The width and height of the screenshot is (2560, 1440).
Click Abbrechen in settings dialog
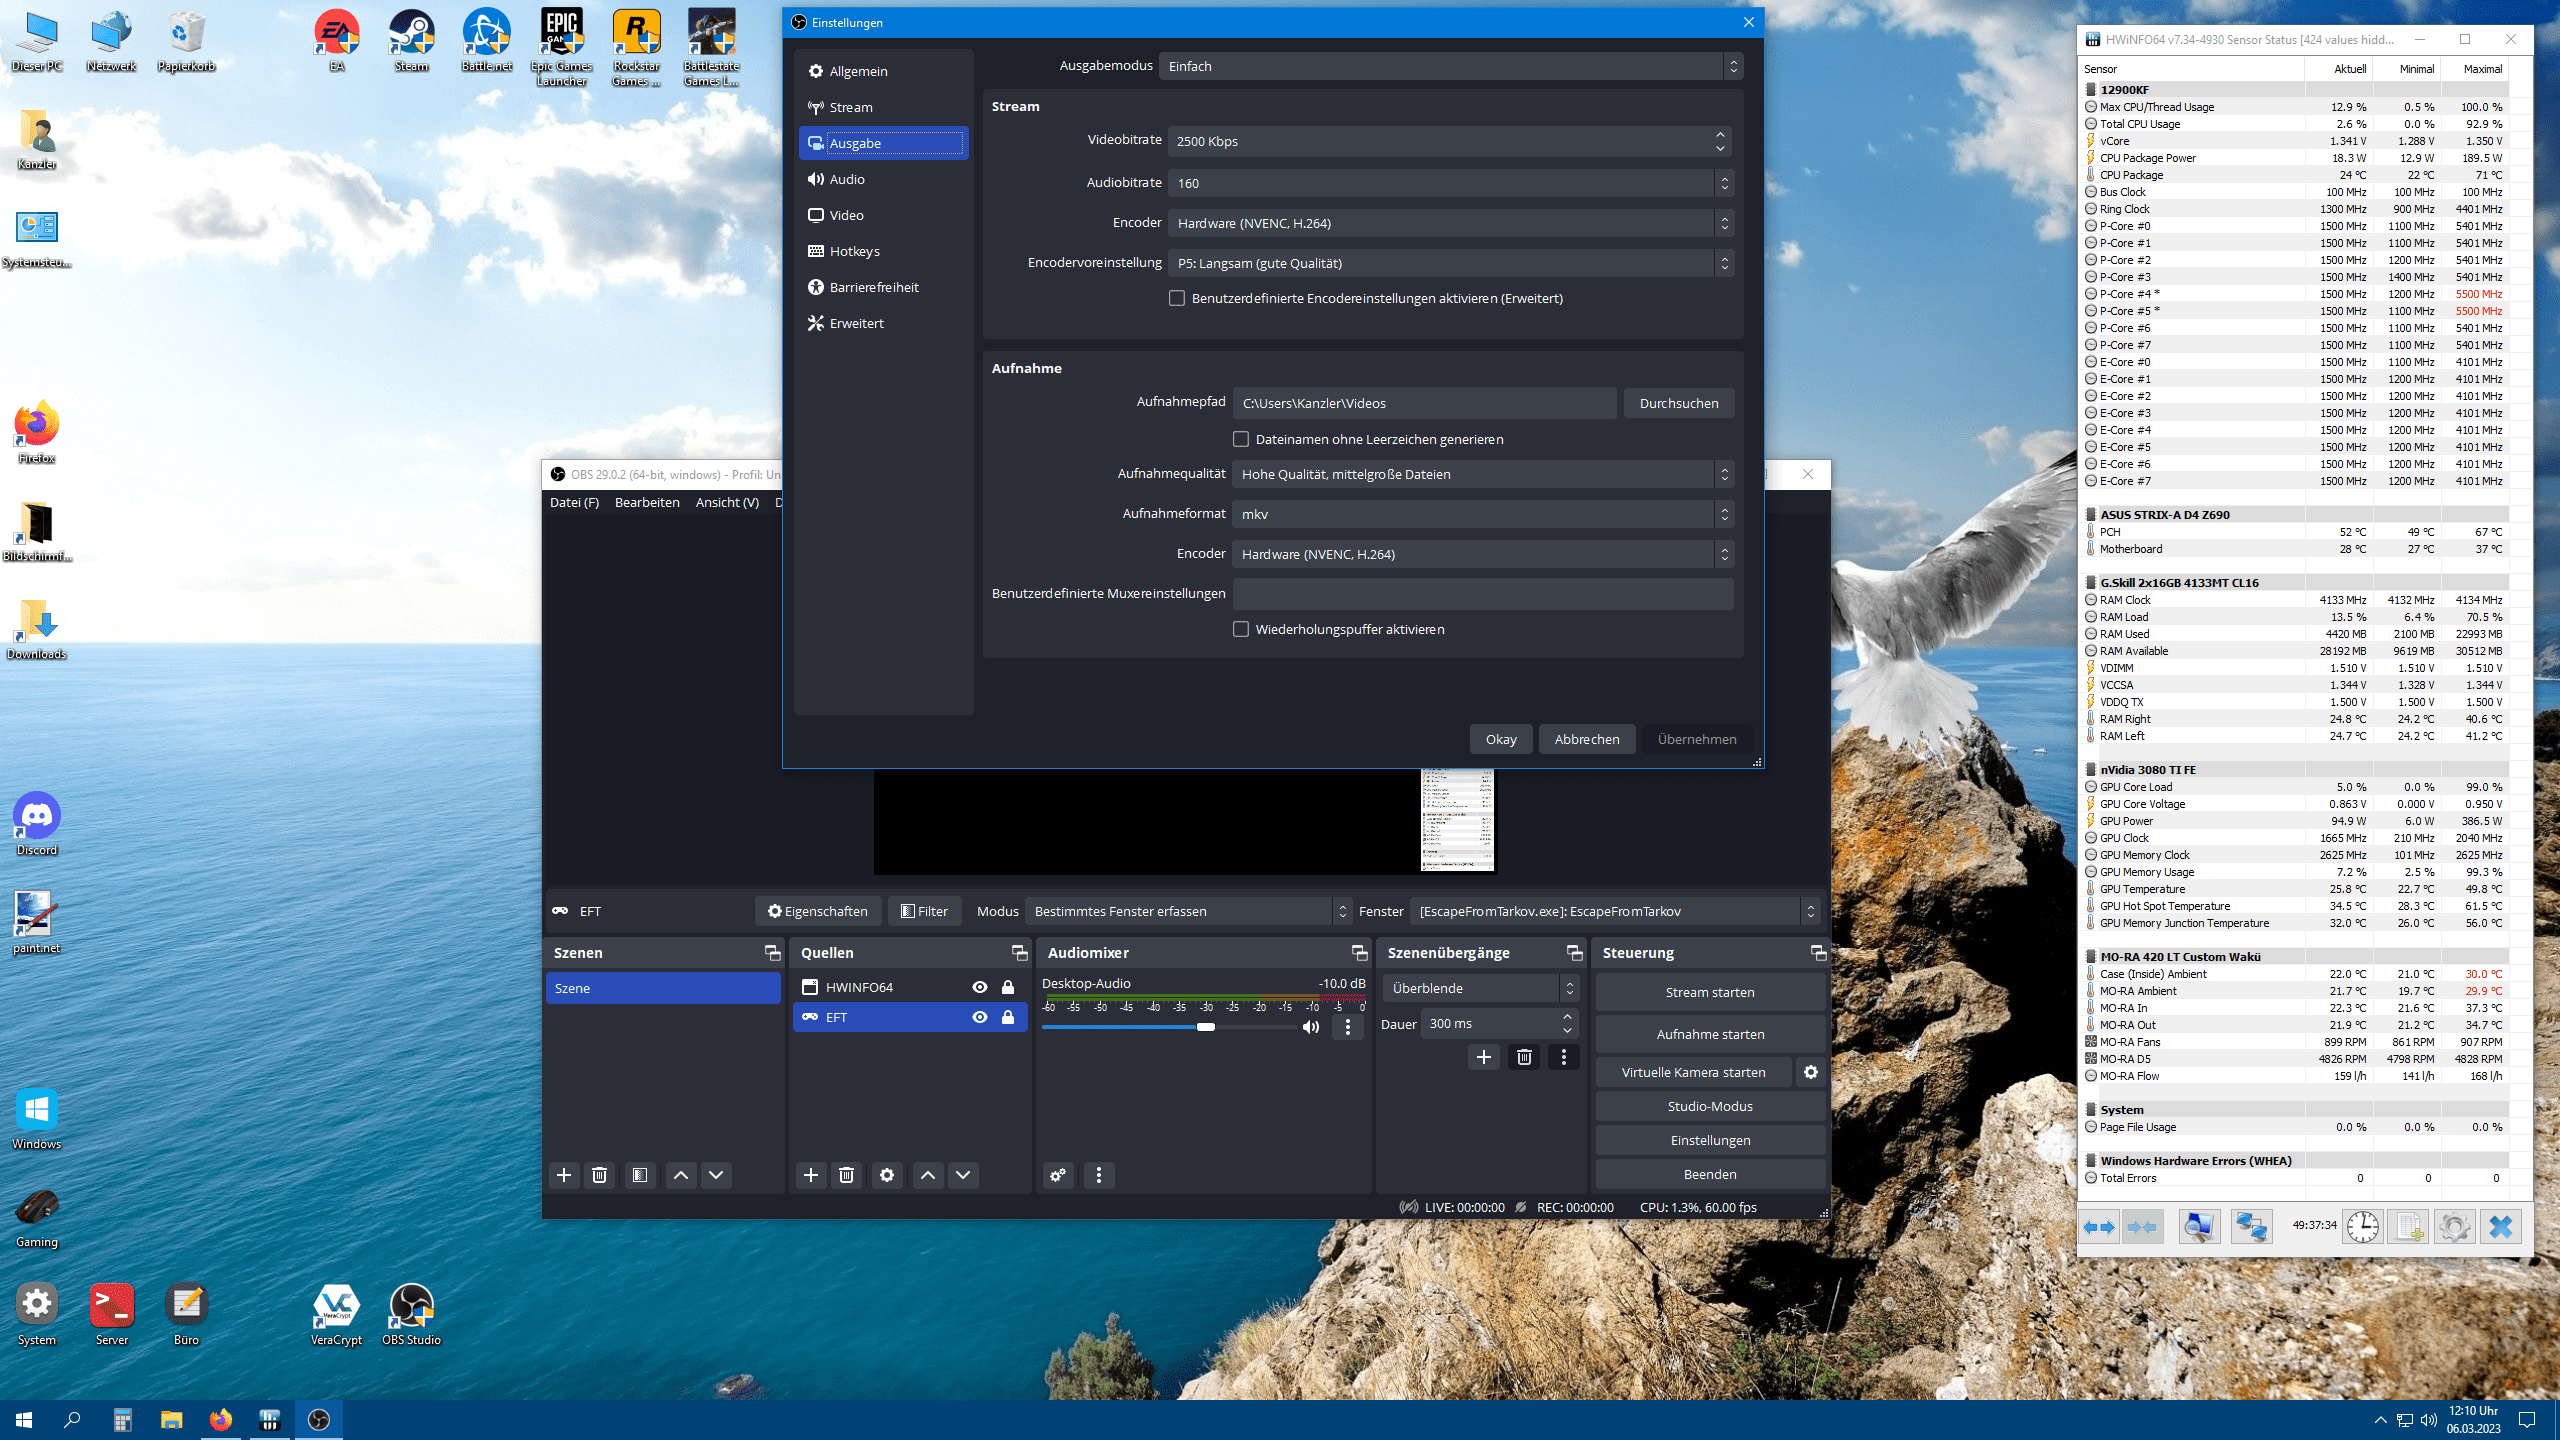coord(1587,739)
